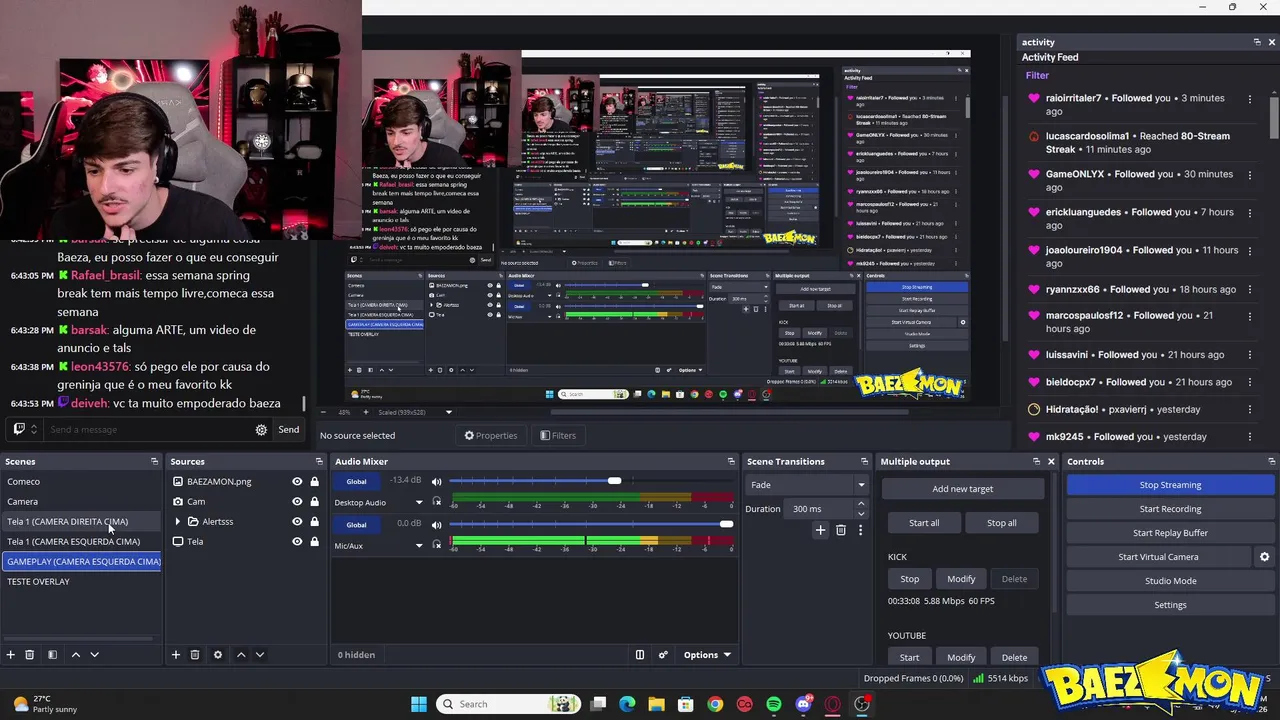1280x720 pixels.
Task: Select the GAMEPLAY scene
Action: pos(81,561)
